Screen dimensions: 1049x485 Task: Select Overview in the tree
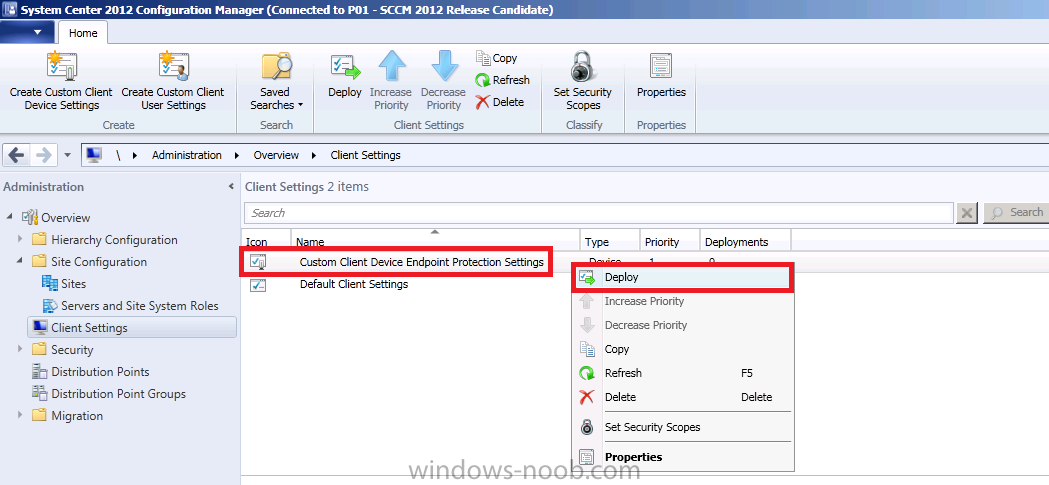[x=66, y=217]
